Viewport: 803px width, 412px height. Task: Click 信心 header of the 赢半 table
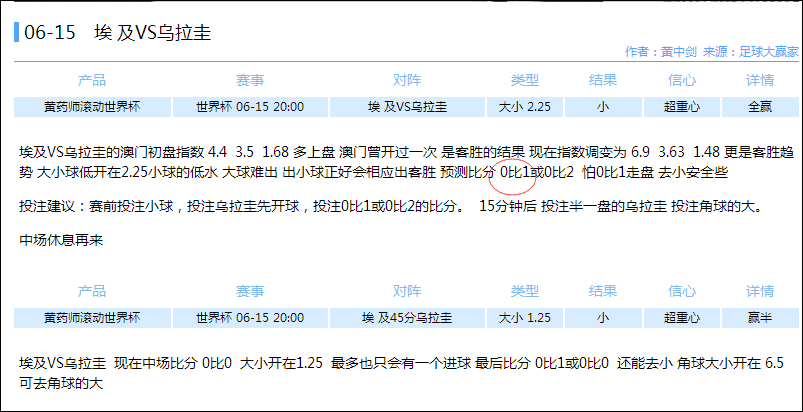682,291
